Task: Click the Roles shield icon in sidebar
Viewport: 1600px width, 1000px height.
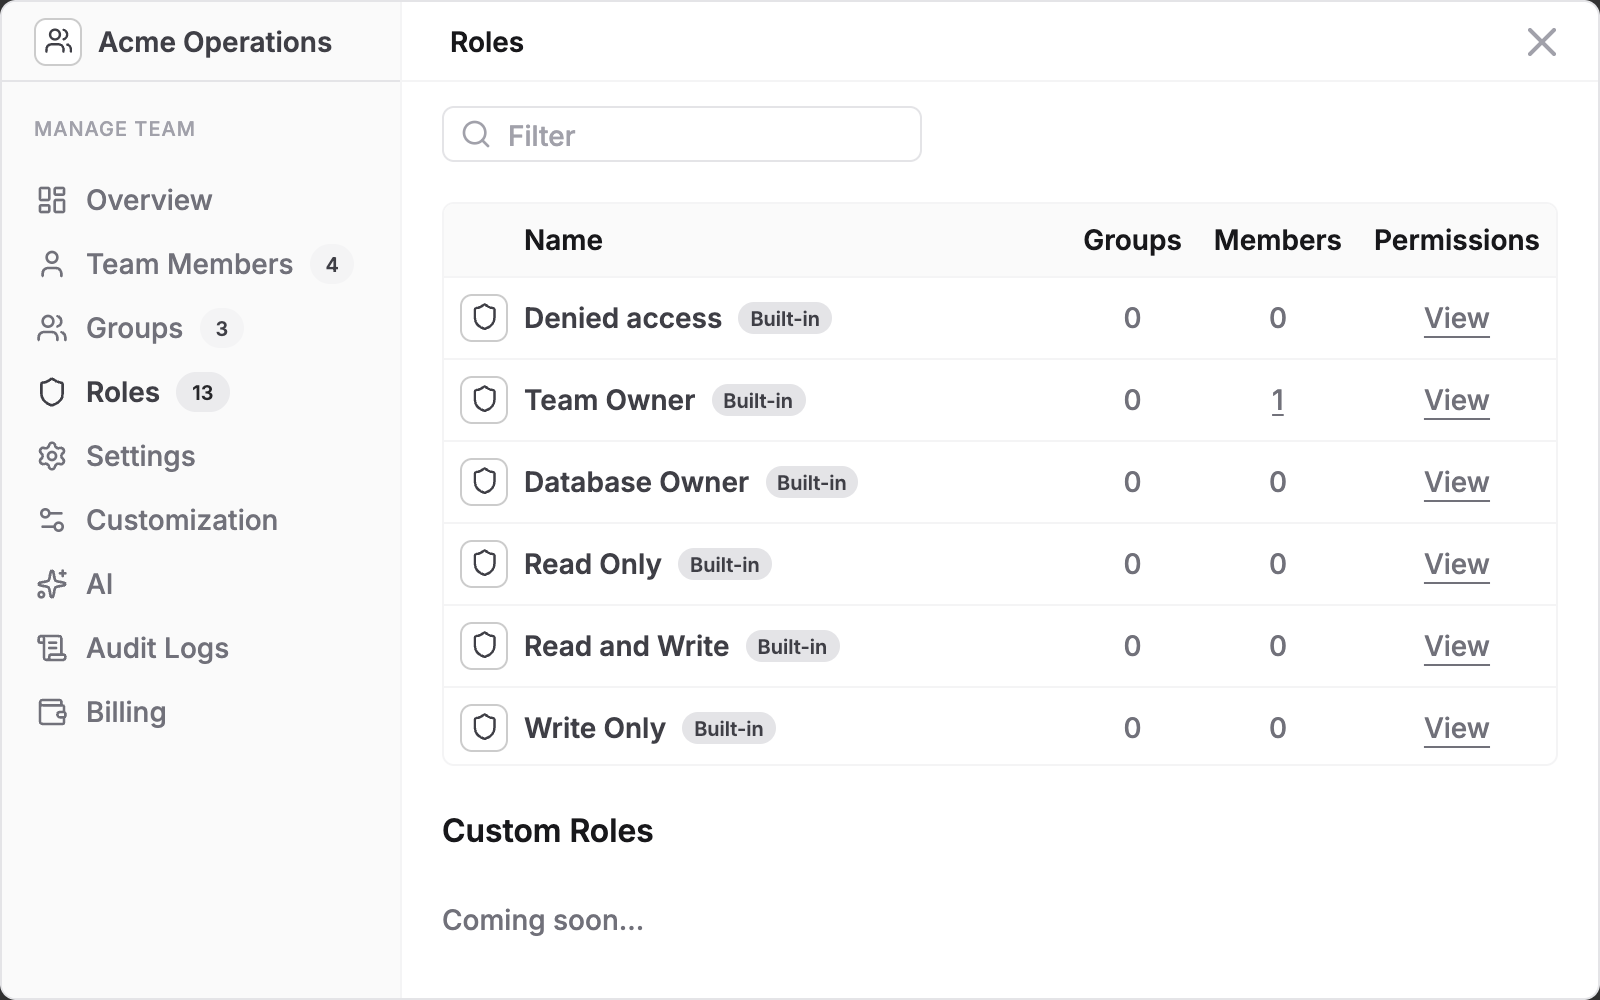Action: 52,392
